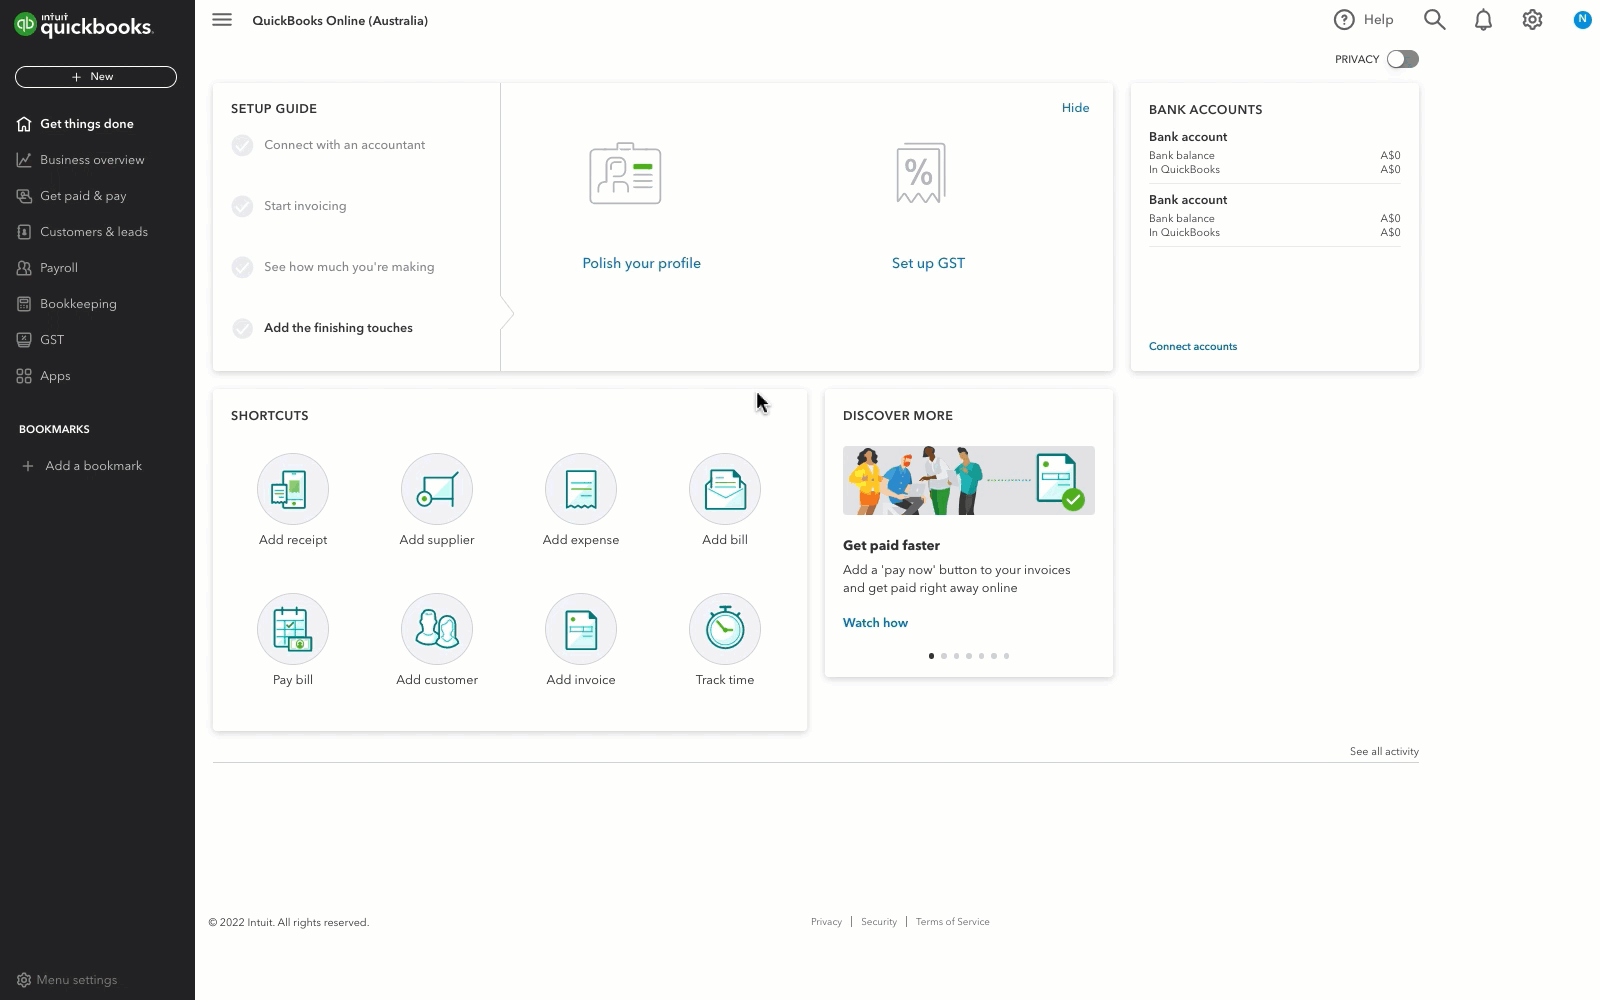The image size is (1600, 1000).
Task: Click Get paid faster heading
Action: click(891, 546)
